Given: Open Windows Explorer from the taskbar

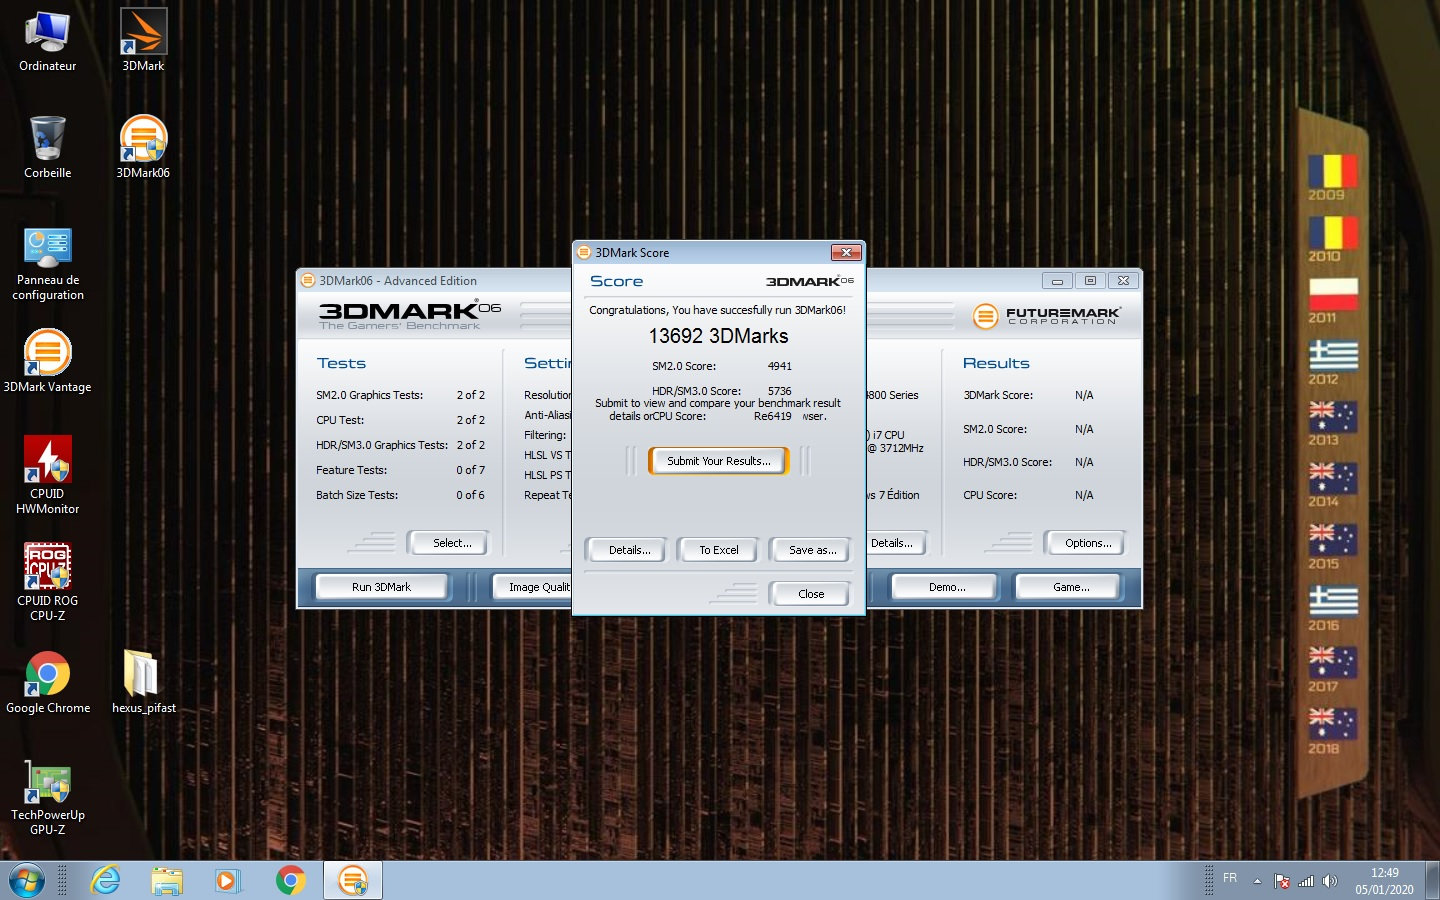Looking at the screenshot, I should point(167,880).
